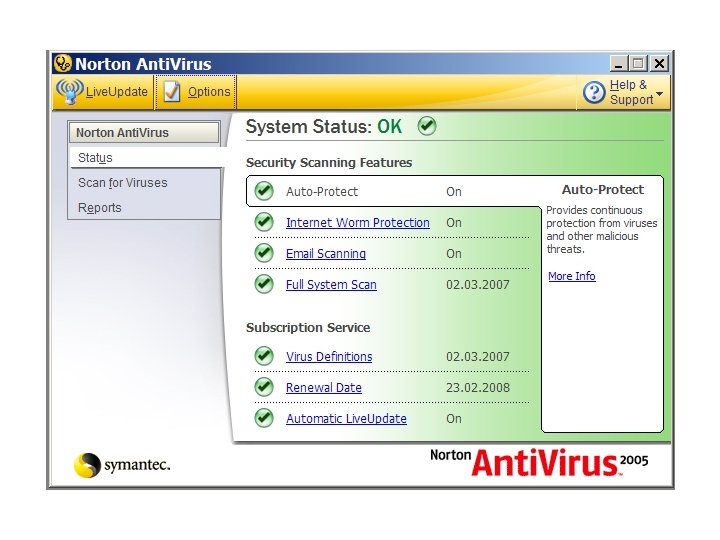This screenshot has width=720, height=540.
Task: Close the Norton AntiVirus window
Action: 659,63
